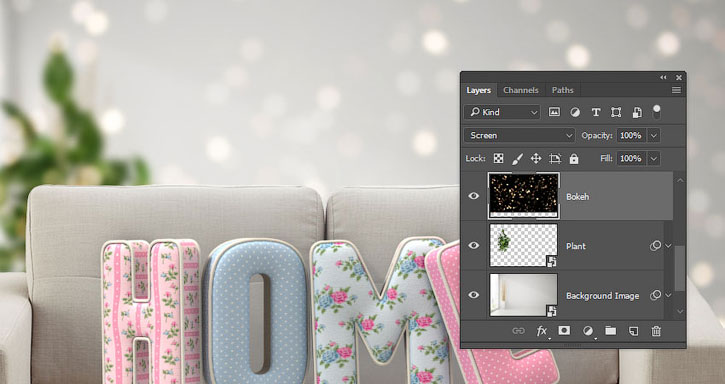The image size is (725, 384).
Task: Delete layer trash icon
Action: 656,331
